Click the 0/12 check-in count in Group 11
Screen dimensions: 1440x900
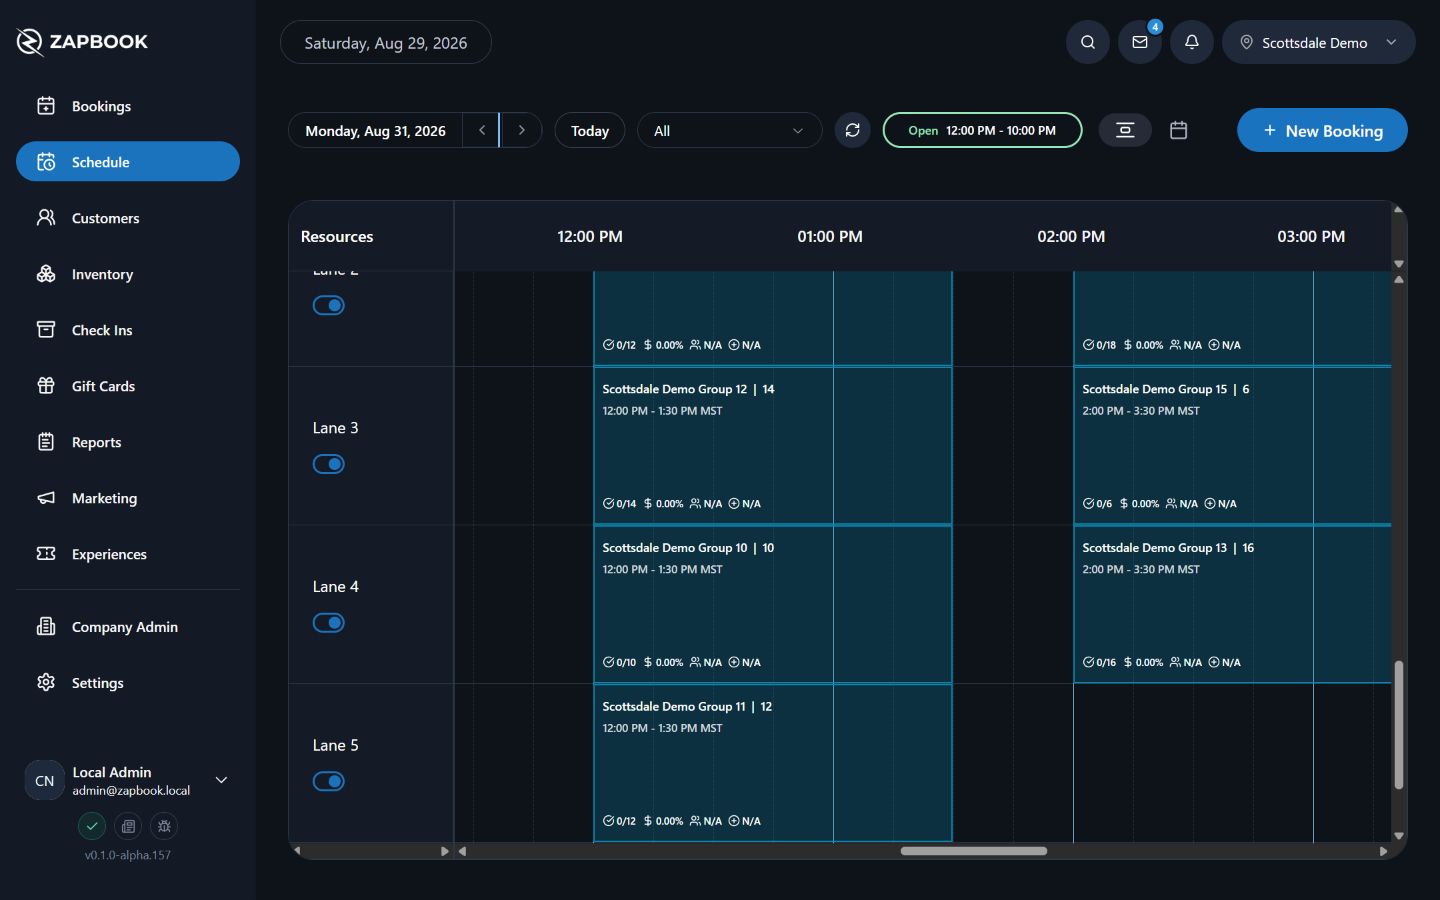click(619, 821)
